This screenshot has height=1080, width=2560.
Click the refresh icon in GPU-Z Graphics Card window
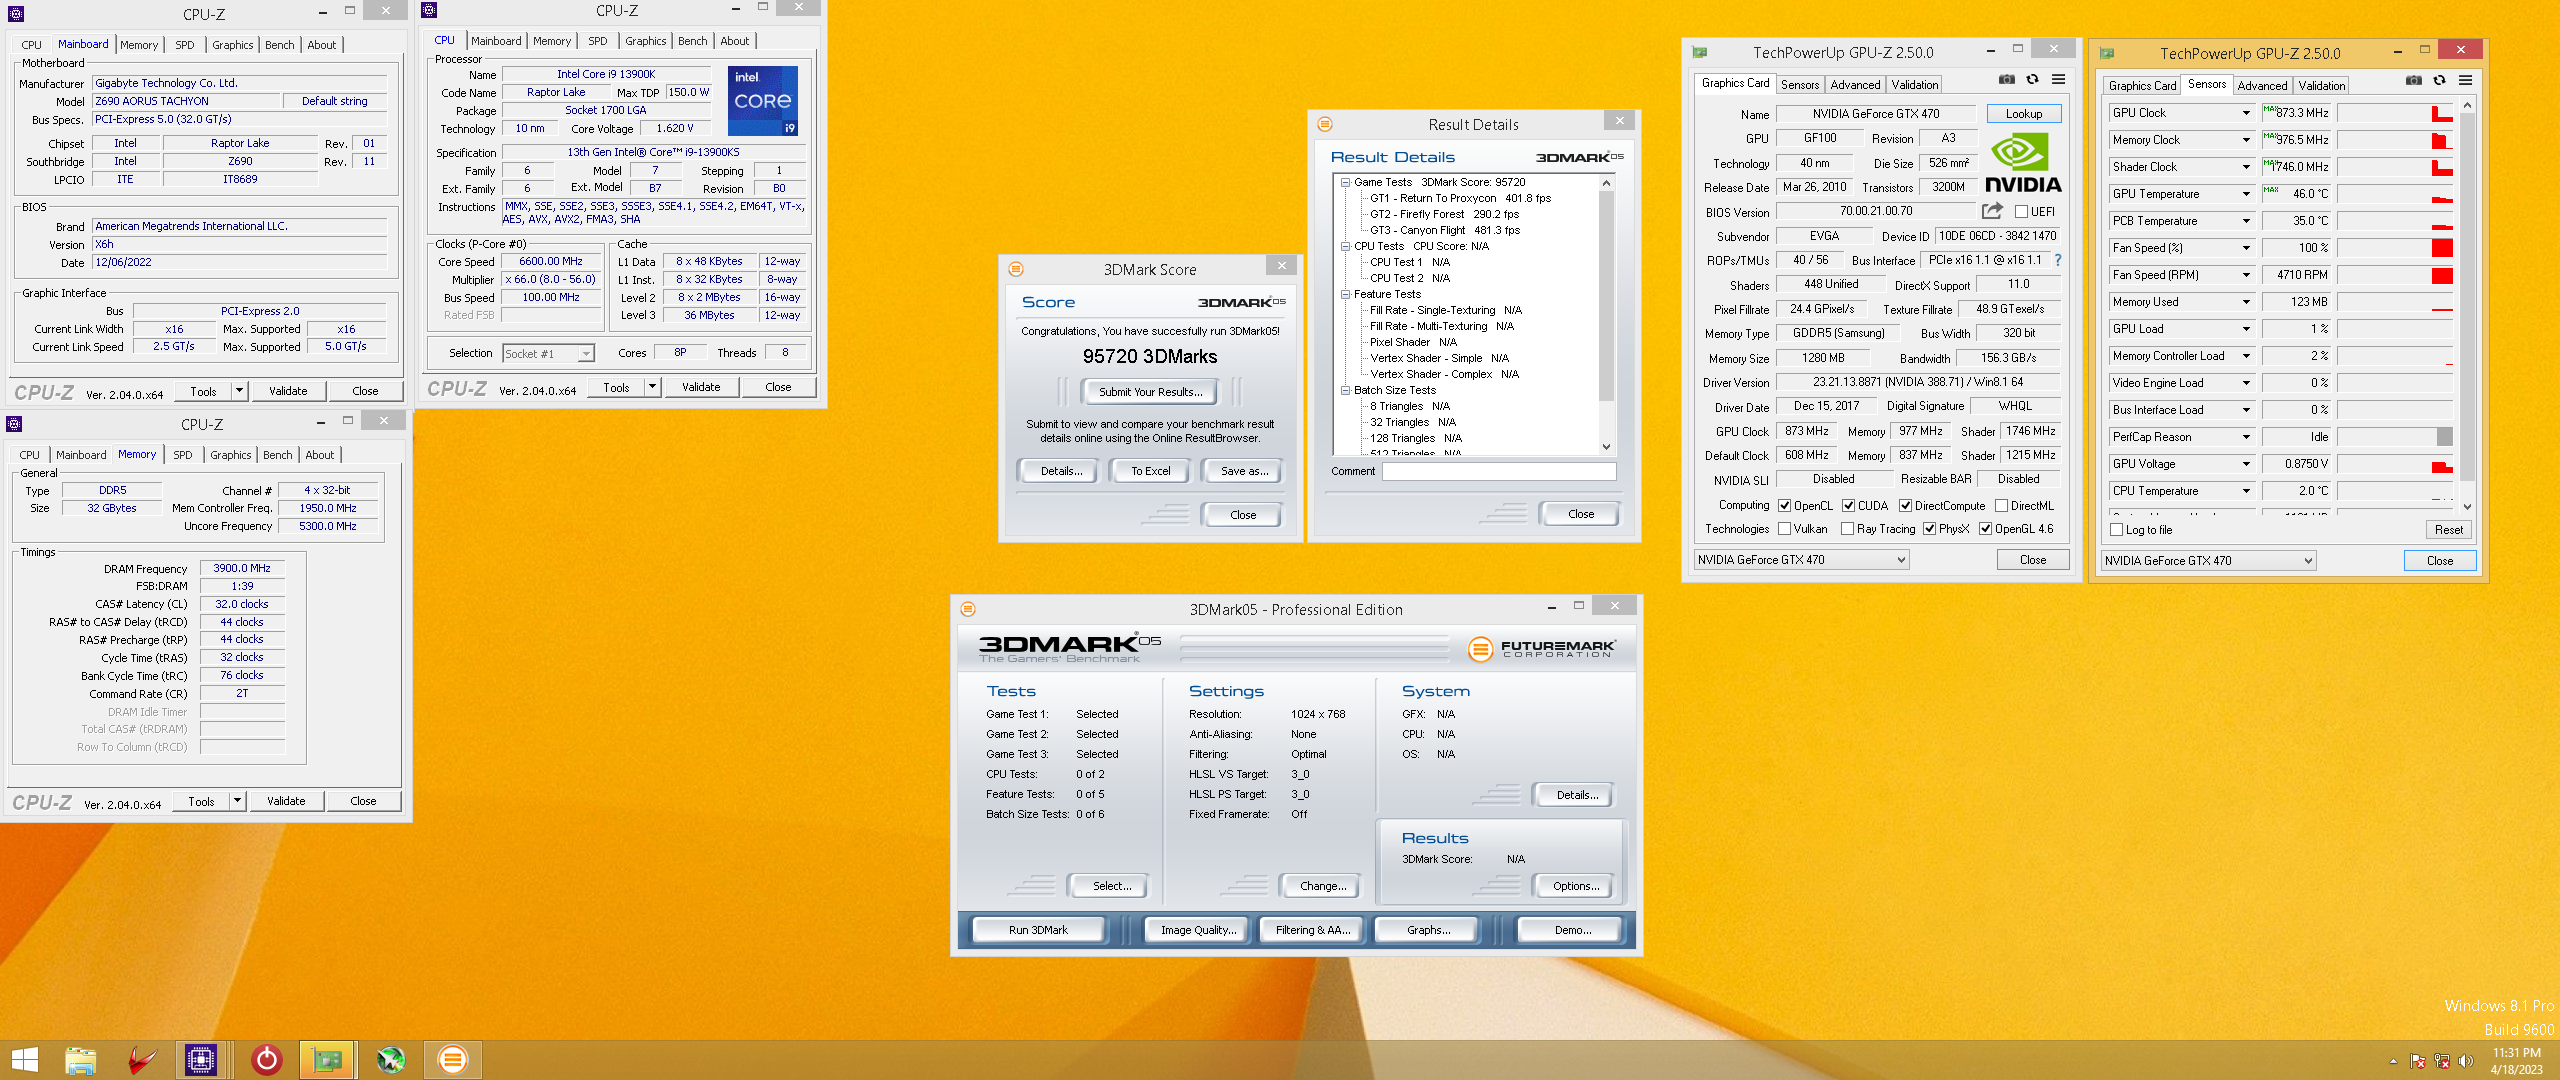(2032, 80)
